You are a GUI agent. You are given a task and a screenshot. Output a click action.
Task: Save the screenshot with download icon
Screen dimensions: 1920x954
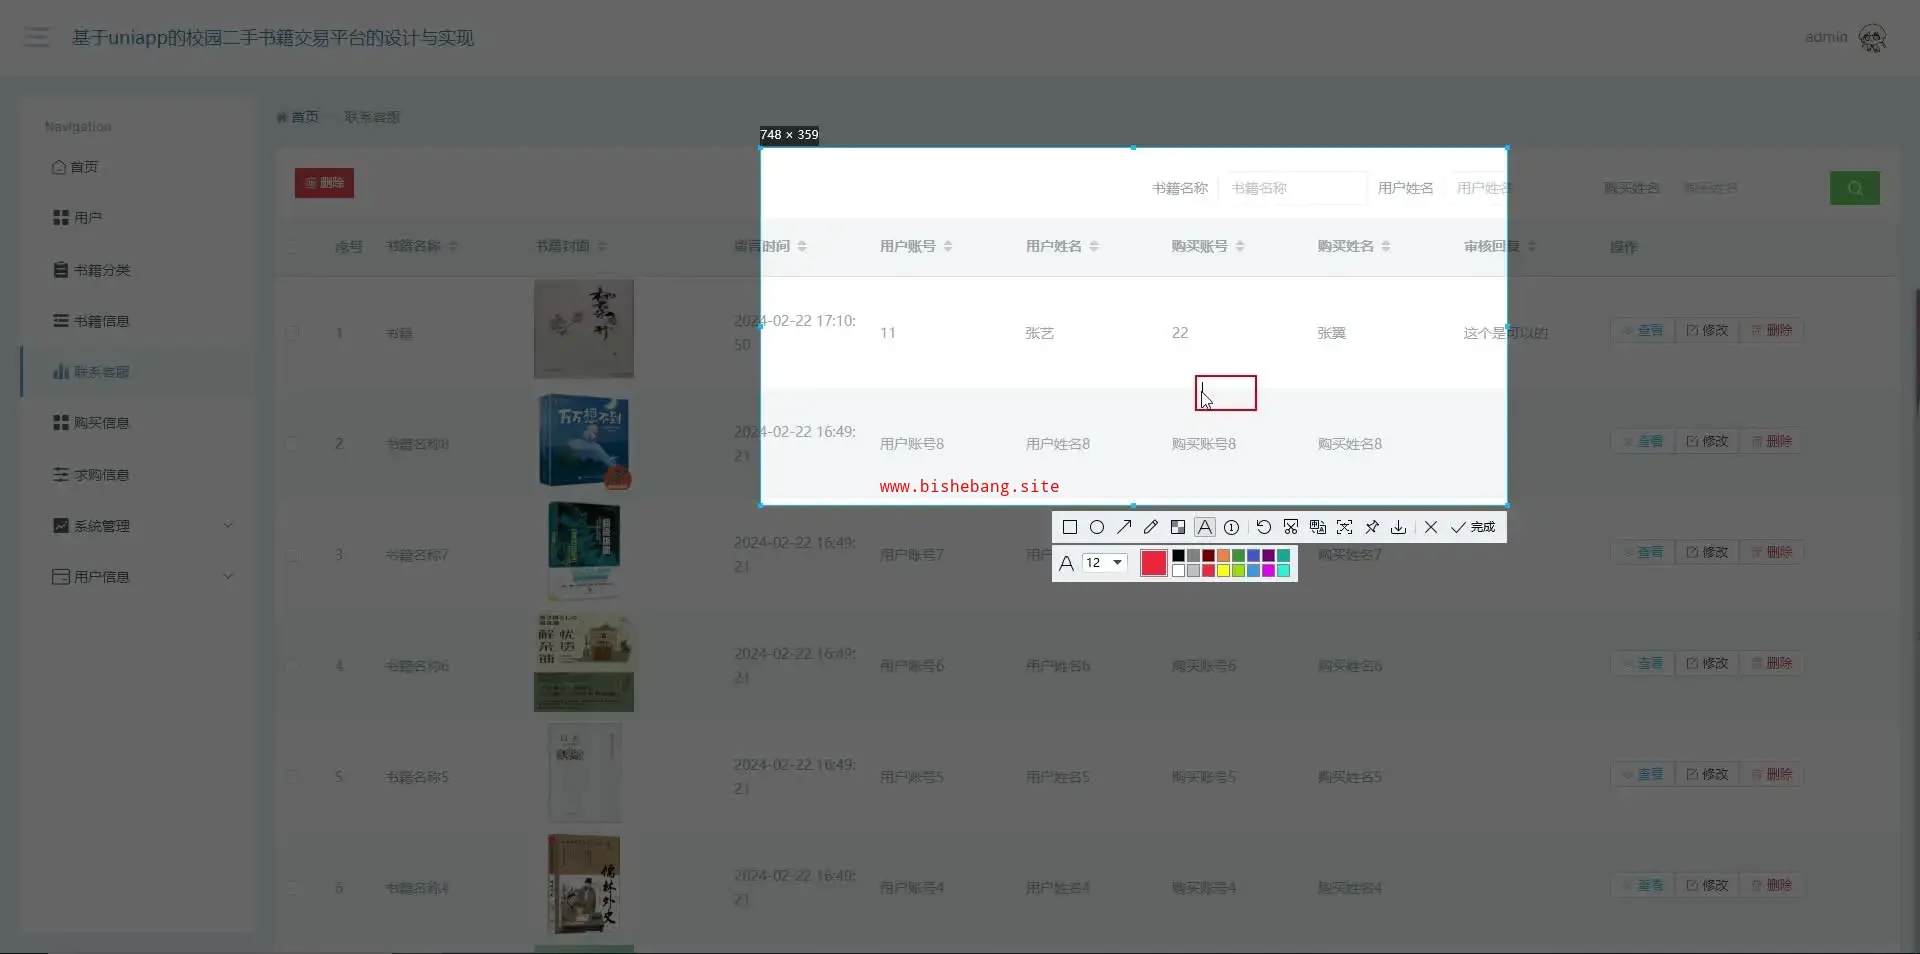pyautogui.click(x=1399, y=527)
